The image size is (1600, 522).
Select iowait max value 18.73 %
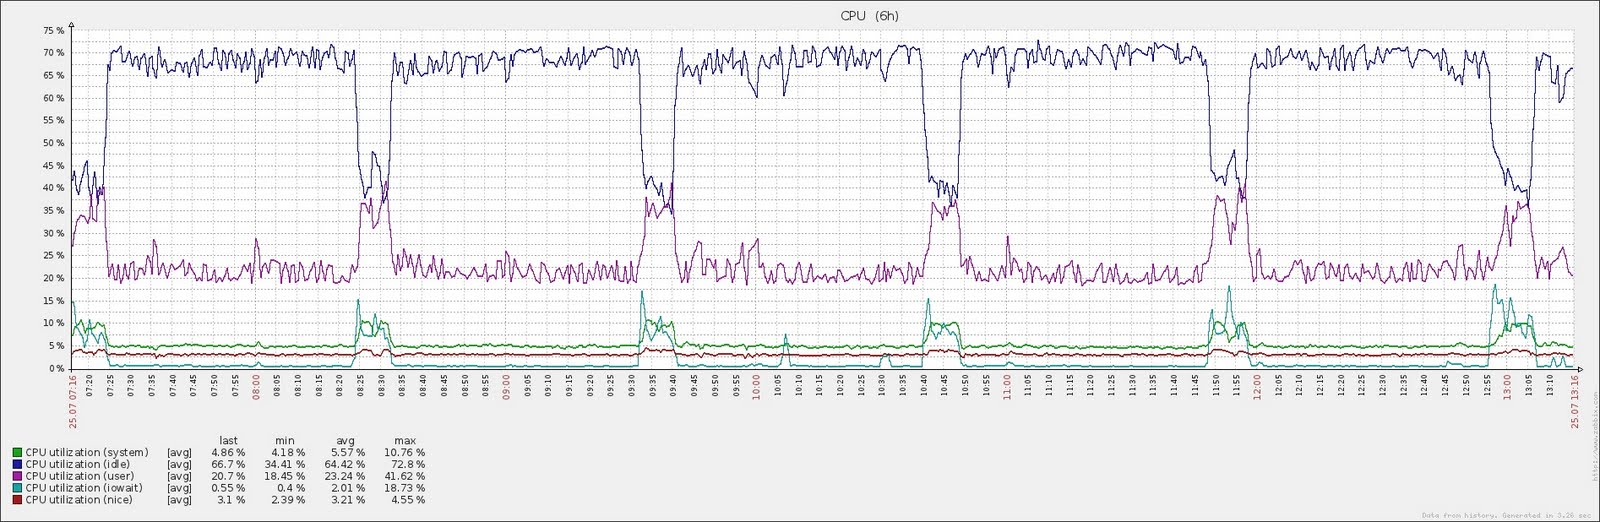coord(405,489)
